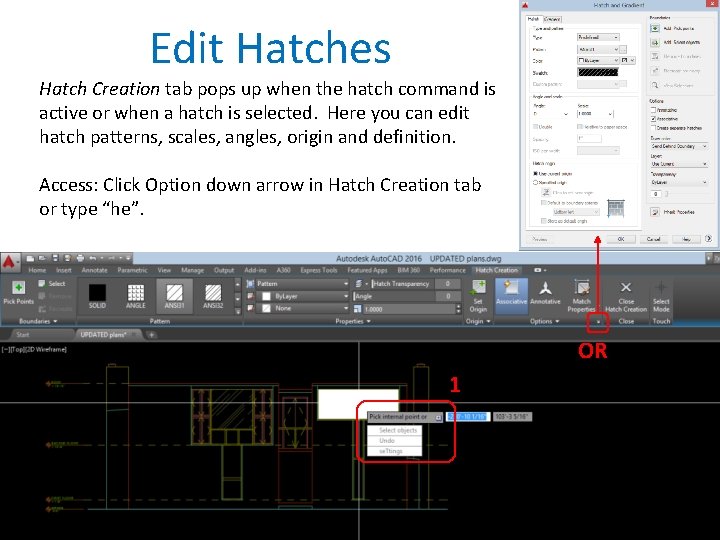Click the Swatch pattern preview in dialog
Image resolution: width=720 pixels, height=540 pixels.
click(x=598, y=72)
